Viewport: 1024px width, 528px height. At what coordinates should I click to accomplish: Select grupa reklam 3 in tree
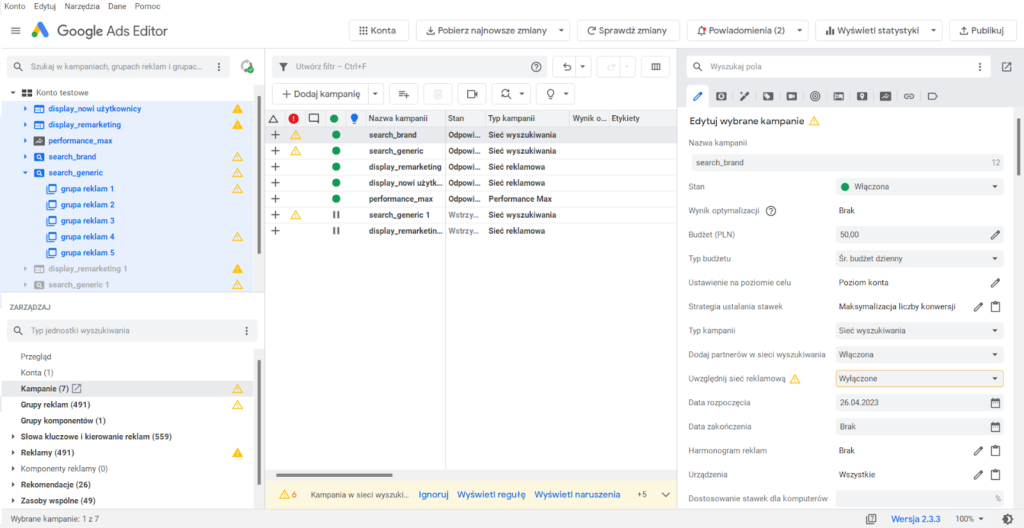88,221
